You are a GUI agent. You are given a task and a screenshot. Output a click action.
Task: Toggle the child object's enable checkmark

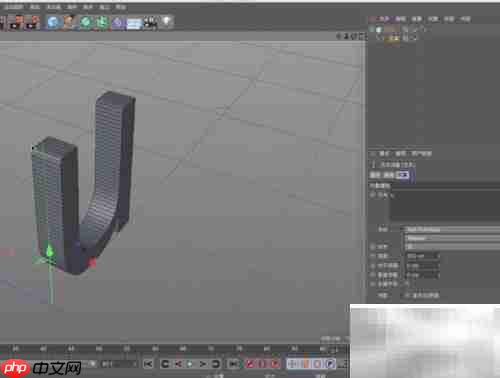(x=414, y=38)
